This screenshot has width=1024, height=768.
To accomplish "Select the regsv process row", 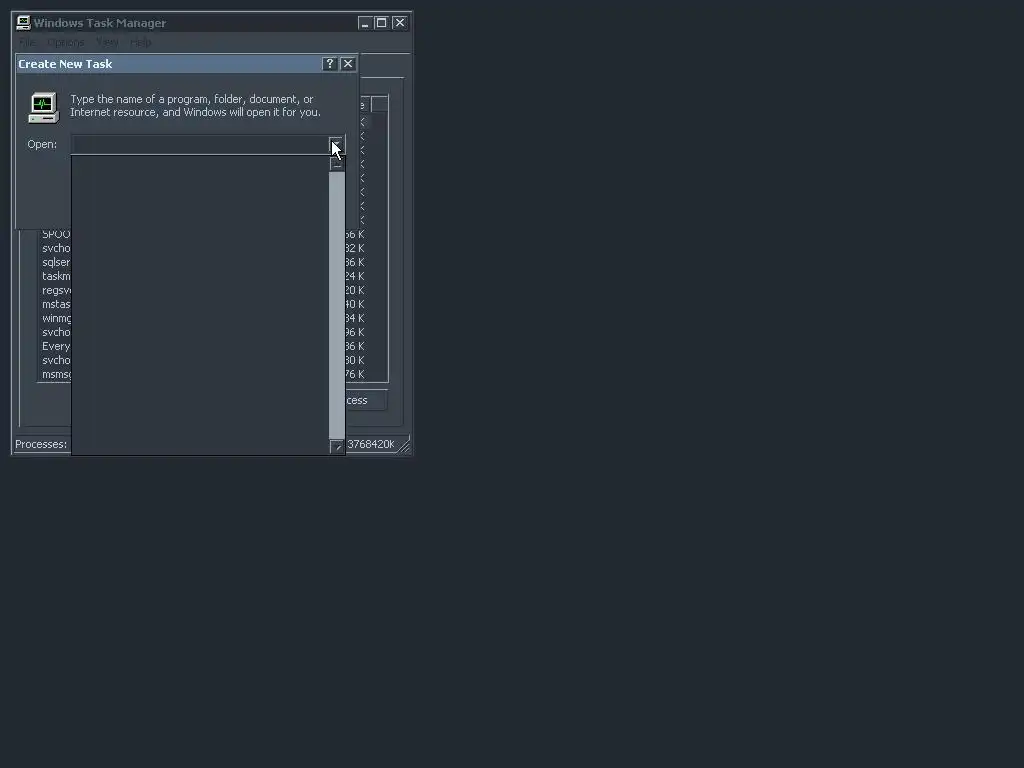I will (56, 291).
